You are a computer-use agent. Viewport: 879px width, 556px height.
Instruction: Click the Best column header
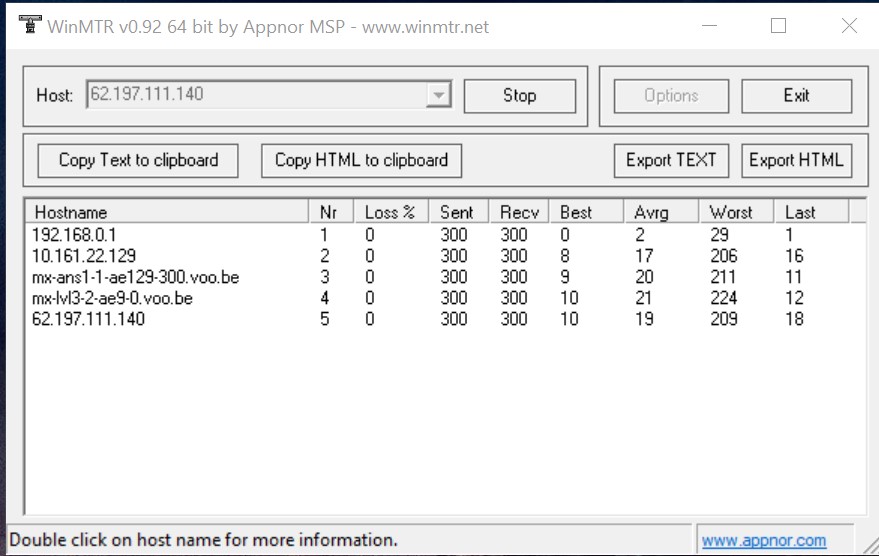(586, 212)
